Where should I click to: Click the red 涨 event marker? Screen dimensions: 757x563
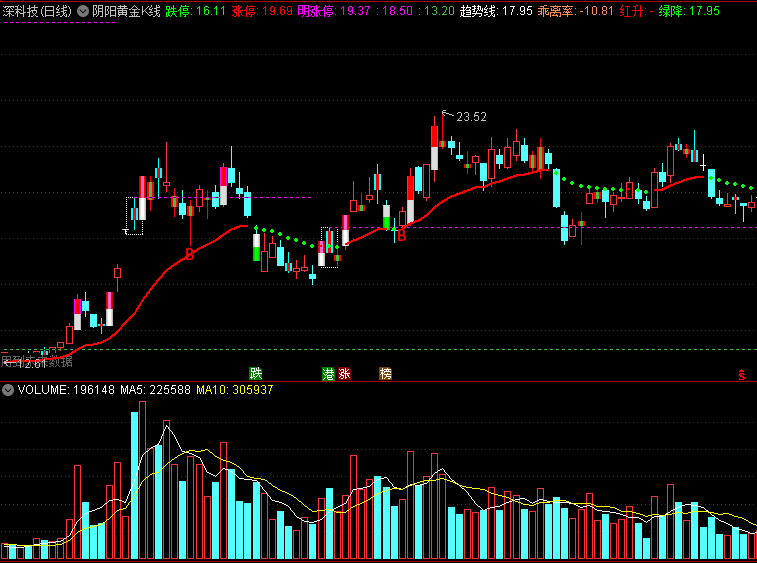[x=344, y=373]
